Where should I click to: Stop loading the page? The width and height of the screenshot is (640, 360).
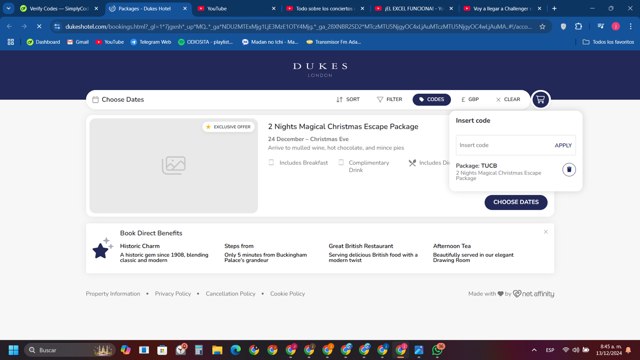pos(39,27)
